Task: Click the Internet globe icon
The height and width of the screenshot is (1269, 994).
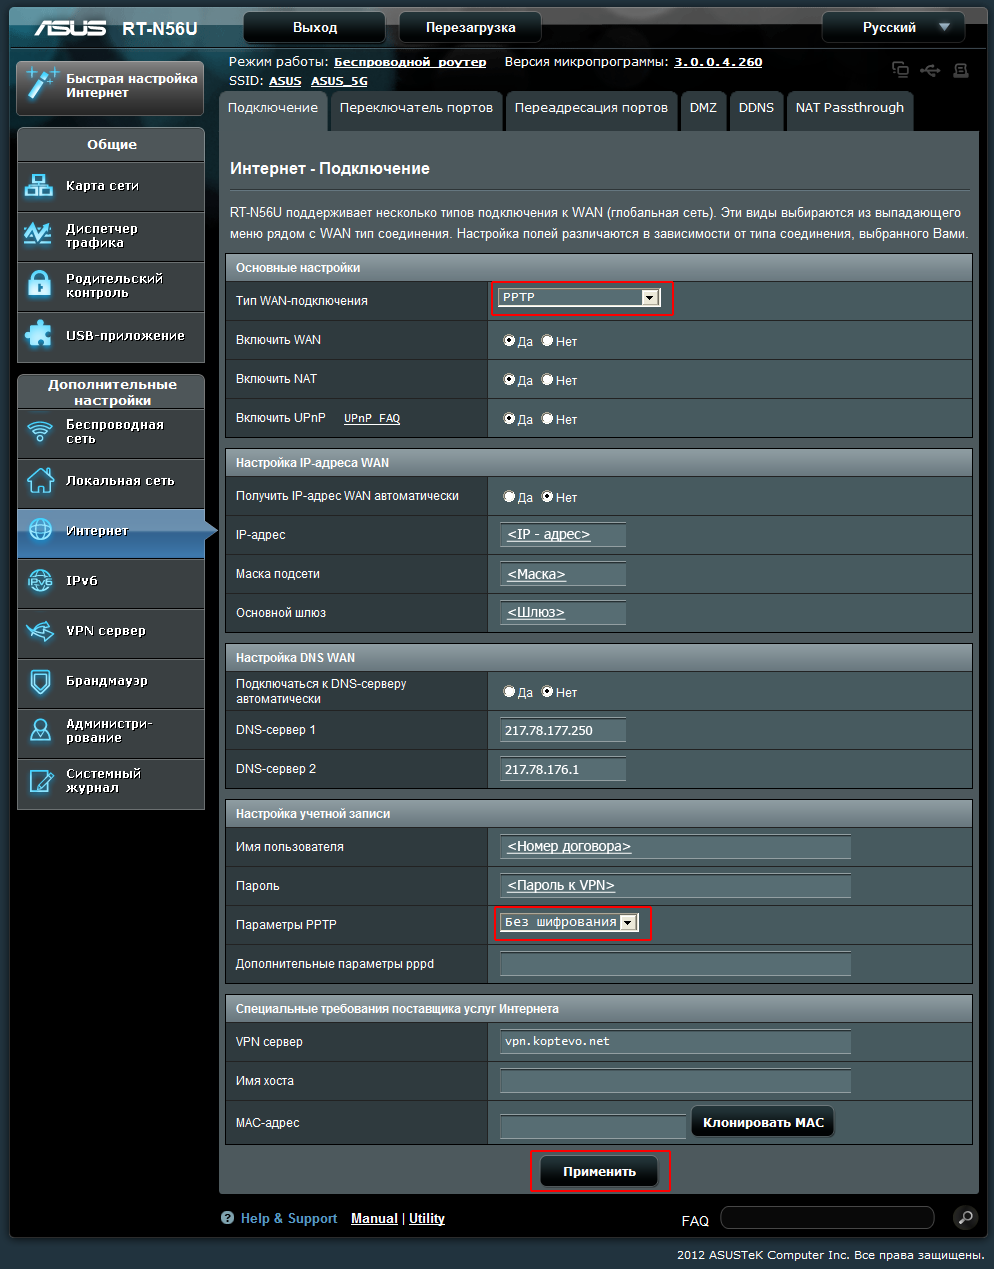Action: [40, 530]
